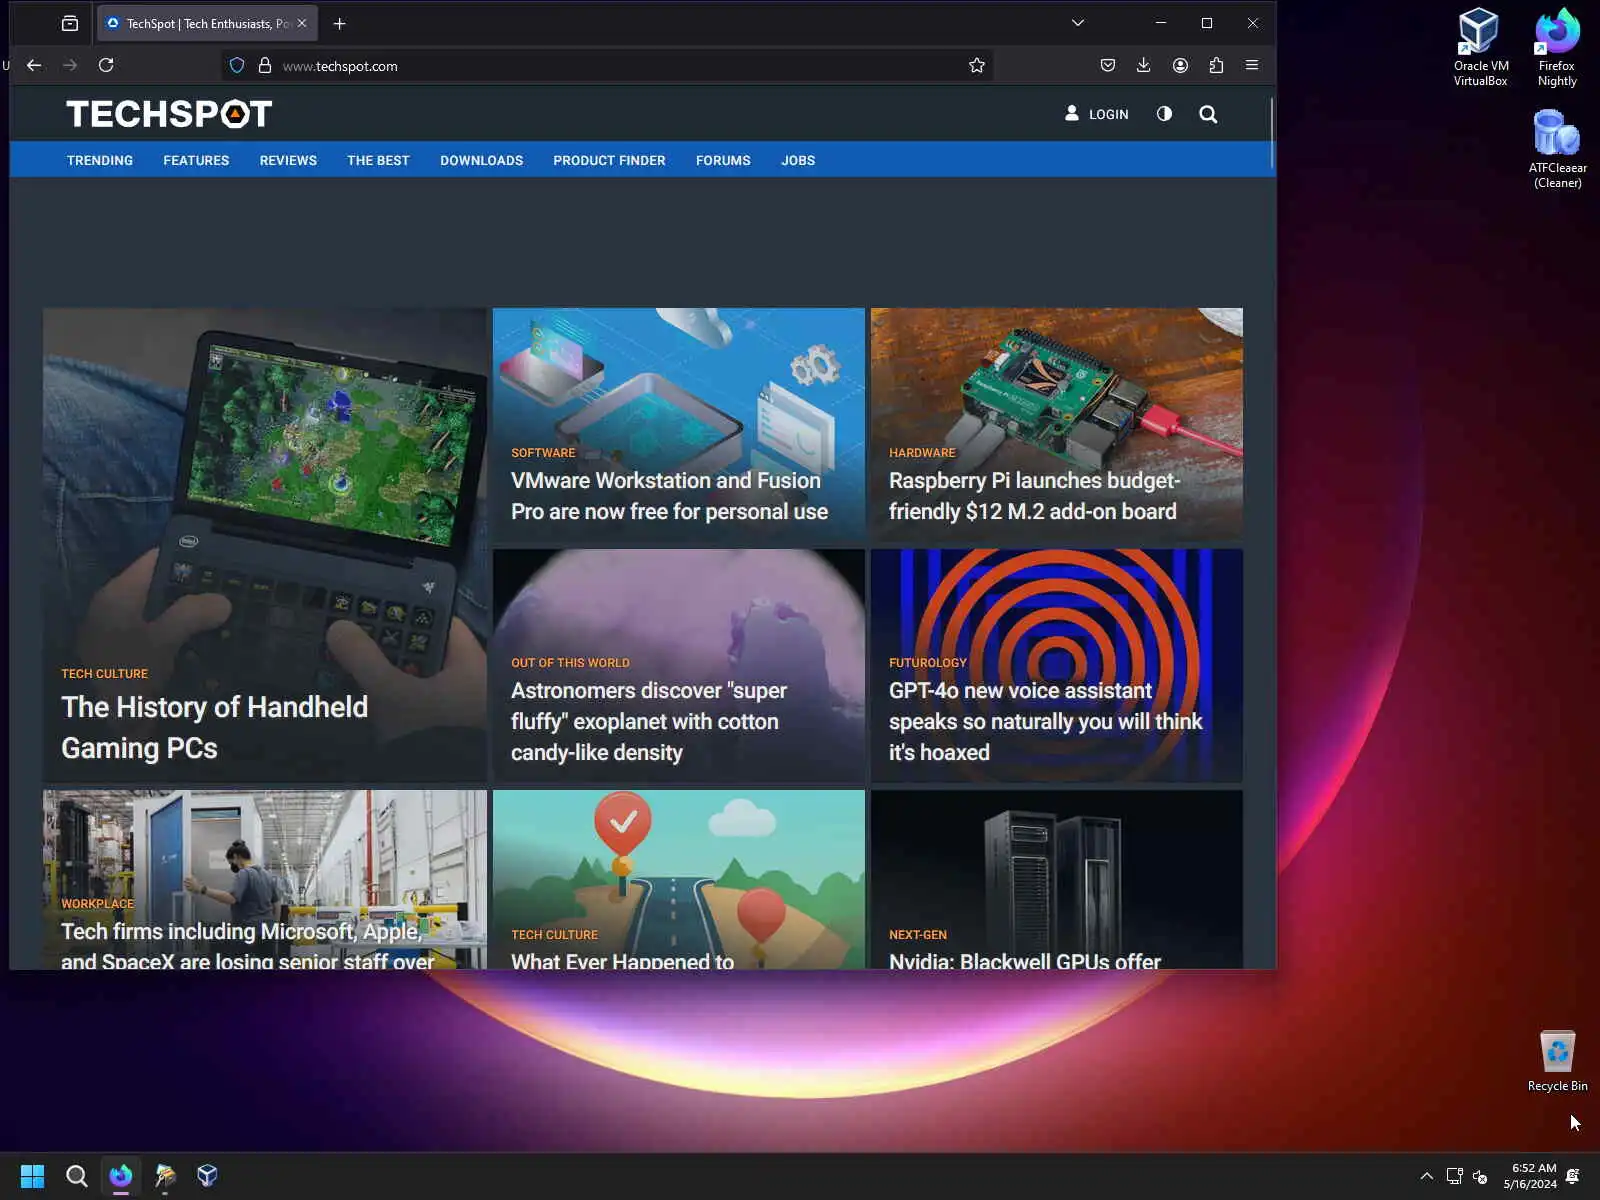Click the FUTUROLOGY category label
The height and width of the screenshot is (1200, 1600).
click(x=928, y=663)
